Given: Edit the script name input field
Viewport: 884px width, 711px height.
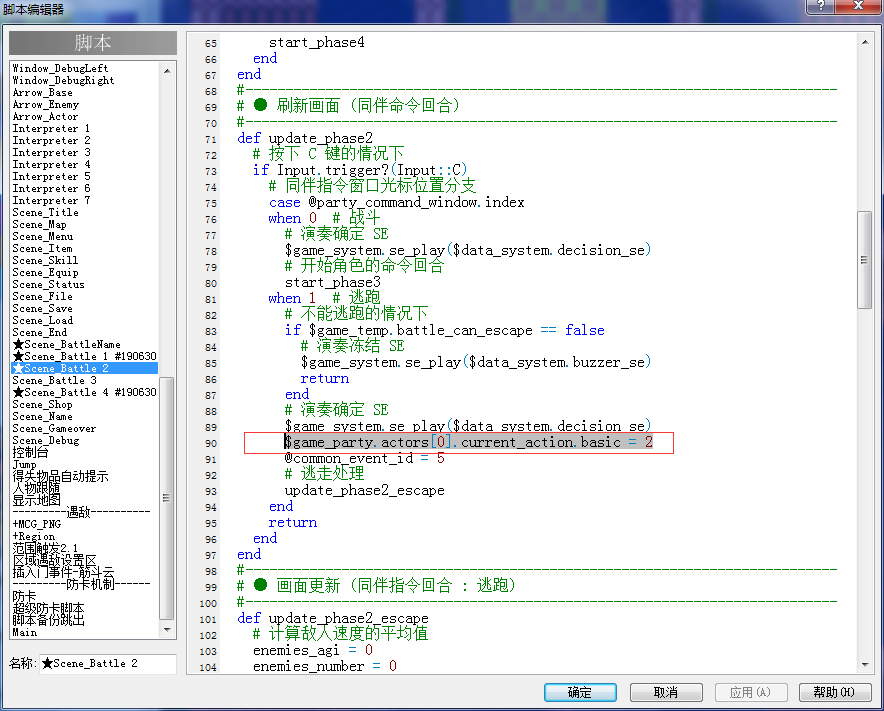Looking at the screenshot, I should point(107,664).
